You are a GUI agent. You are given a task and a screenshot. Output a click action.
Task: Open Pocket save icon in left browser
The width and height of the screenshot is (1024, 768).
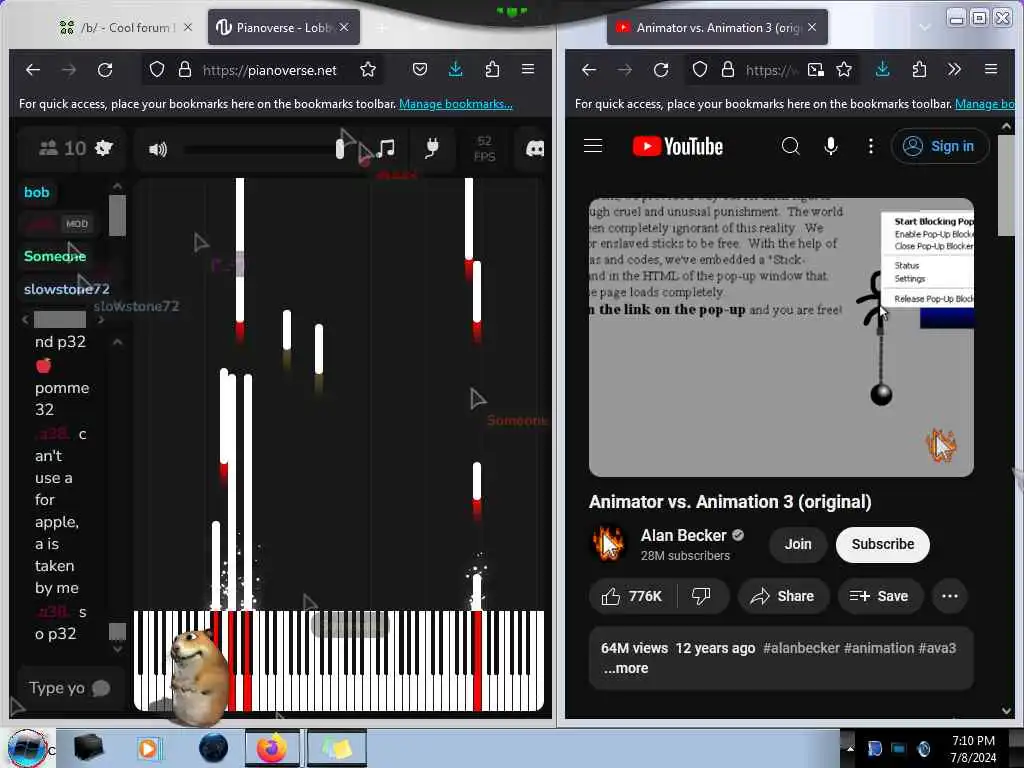[x=420, y=69]
